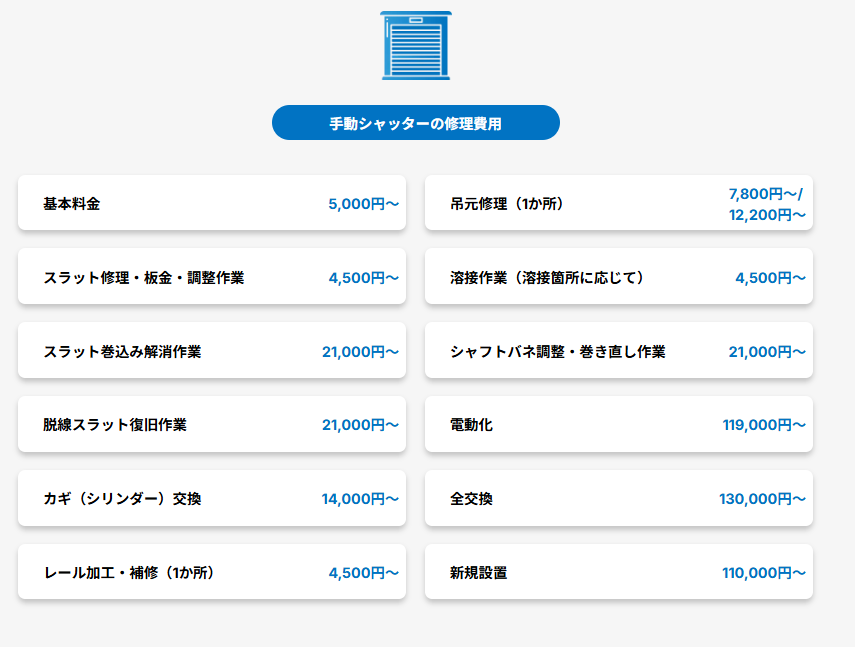
Task: Click the blue shutter illustration icon
Action: point(416,46)
